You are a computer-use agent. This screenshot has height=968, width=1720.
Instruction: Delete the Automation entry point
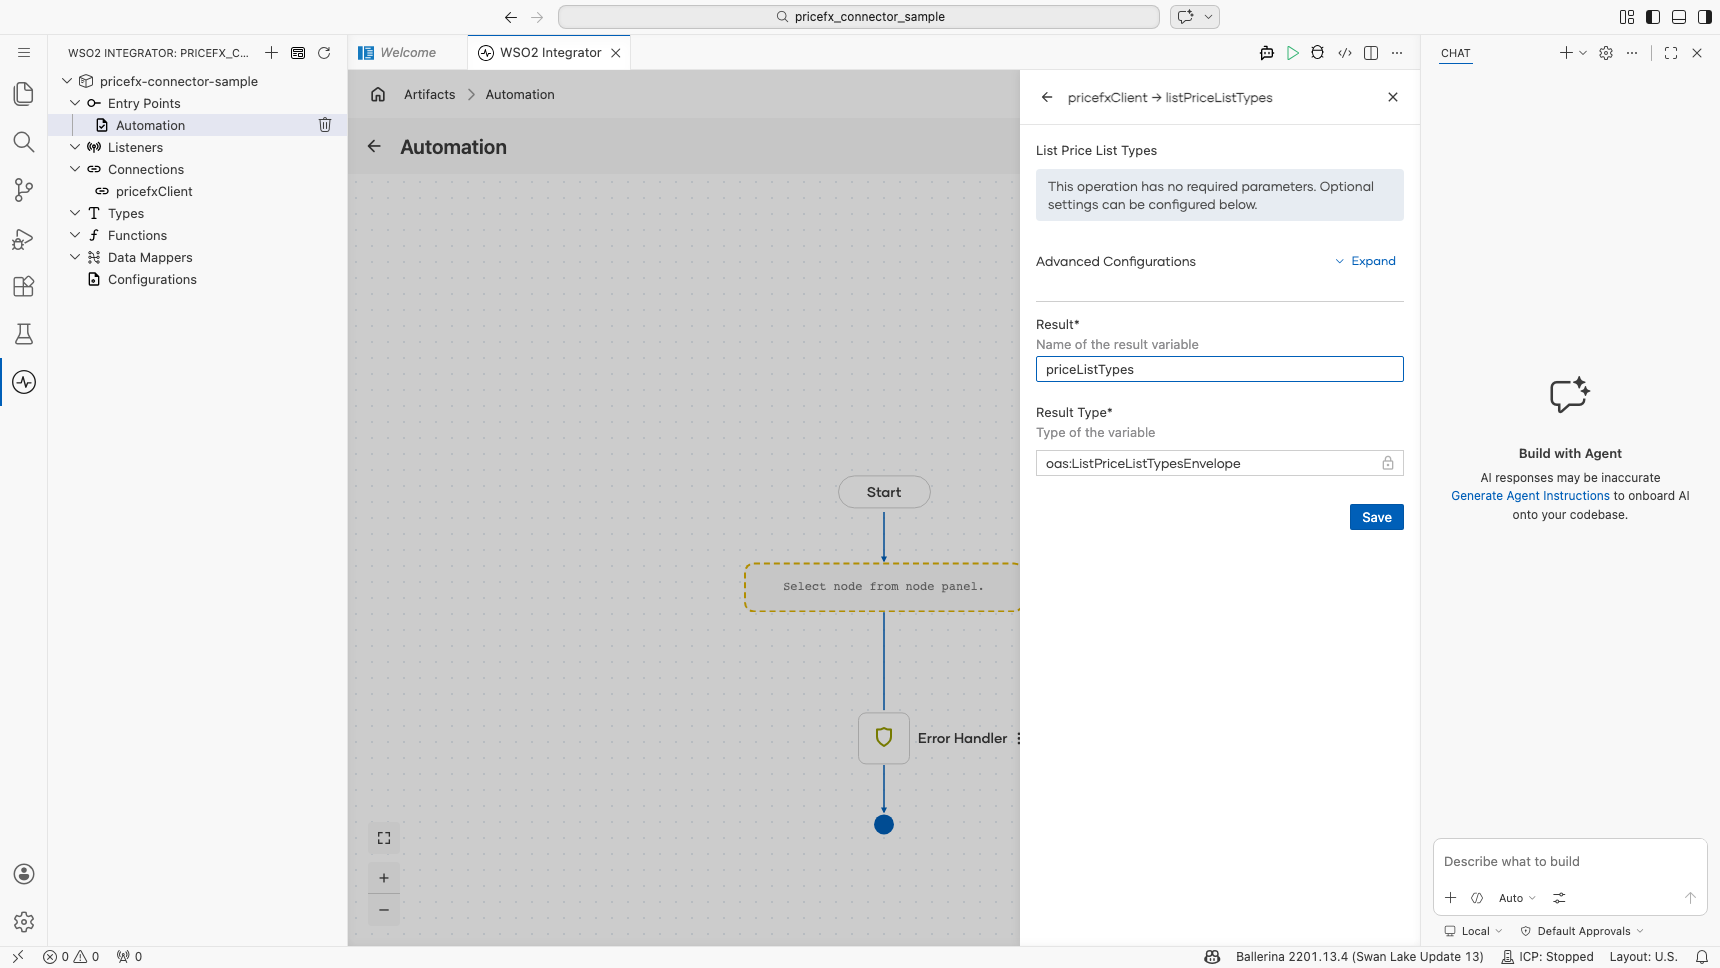[325, 125]
